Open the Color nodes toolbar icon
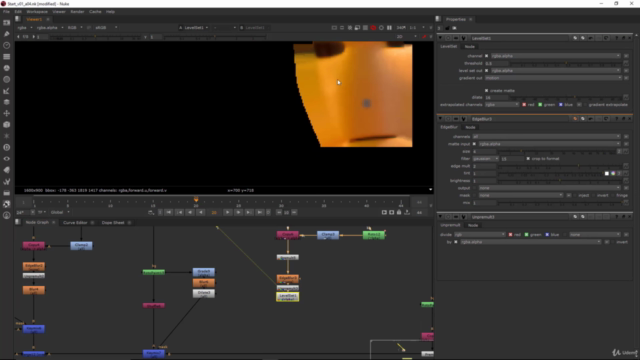The height and width of the screenshot is (360, 640). (7, 68)
